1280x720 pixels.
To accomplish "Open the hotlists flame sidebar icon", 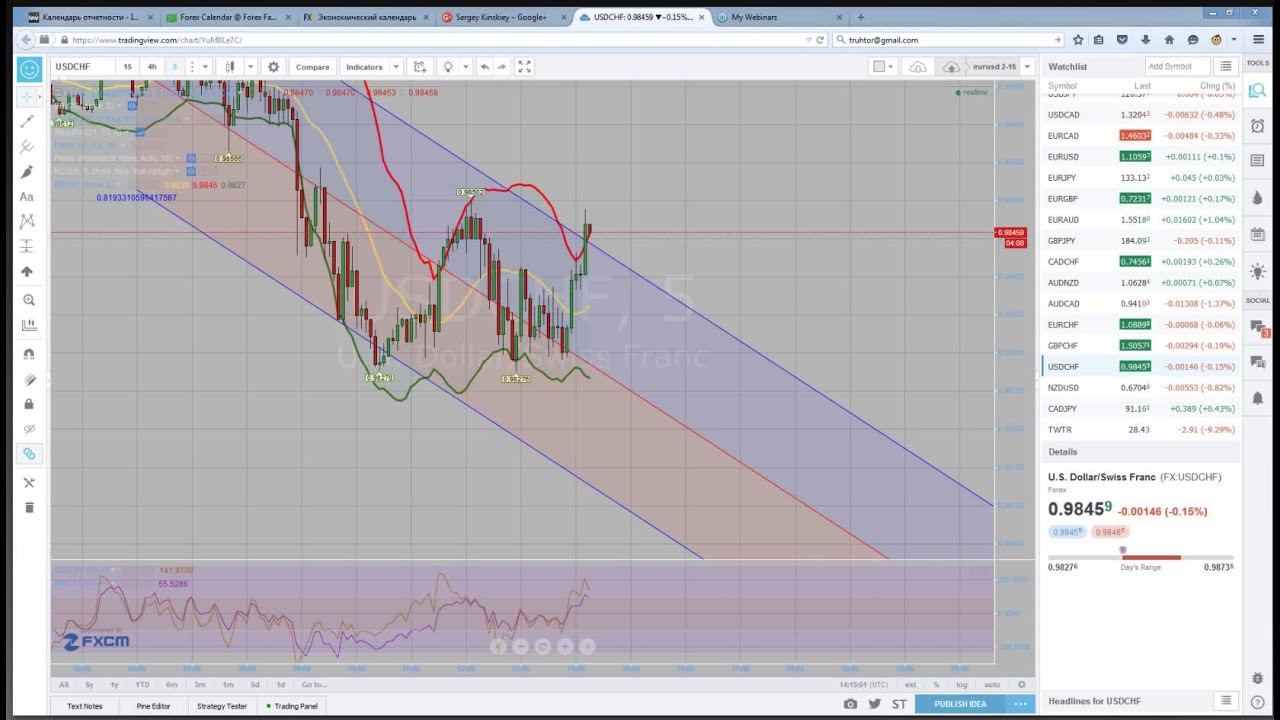I will 1258,198.
